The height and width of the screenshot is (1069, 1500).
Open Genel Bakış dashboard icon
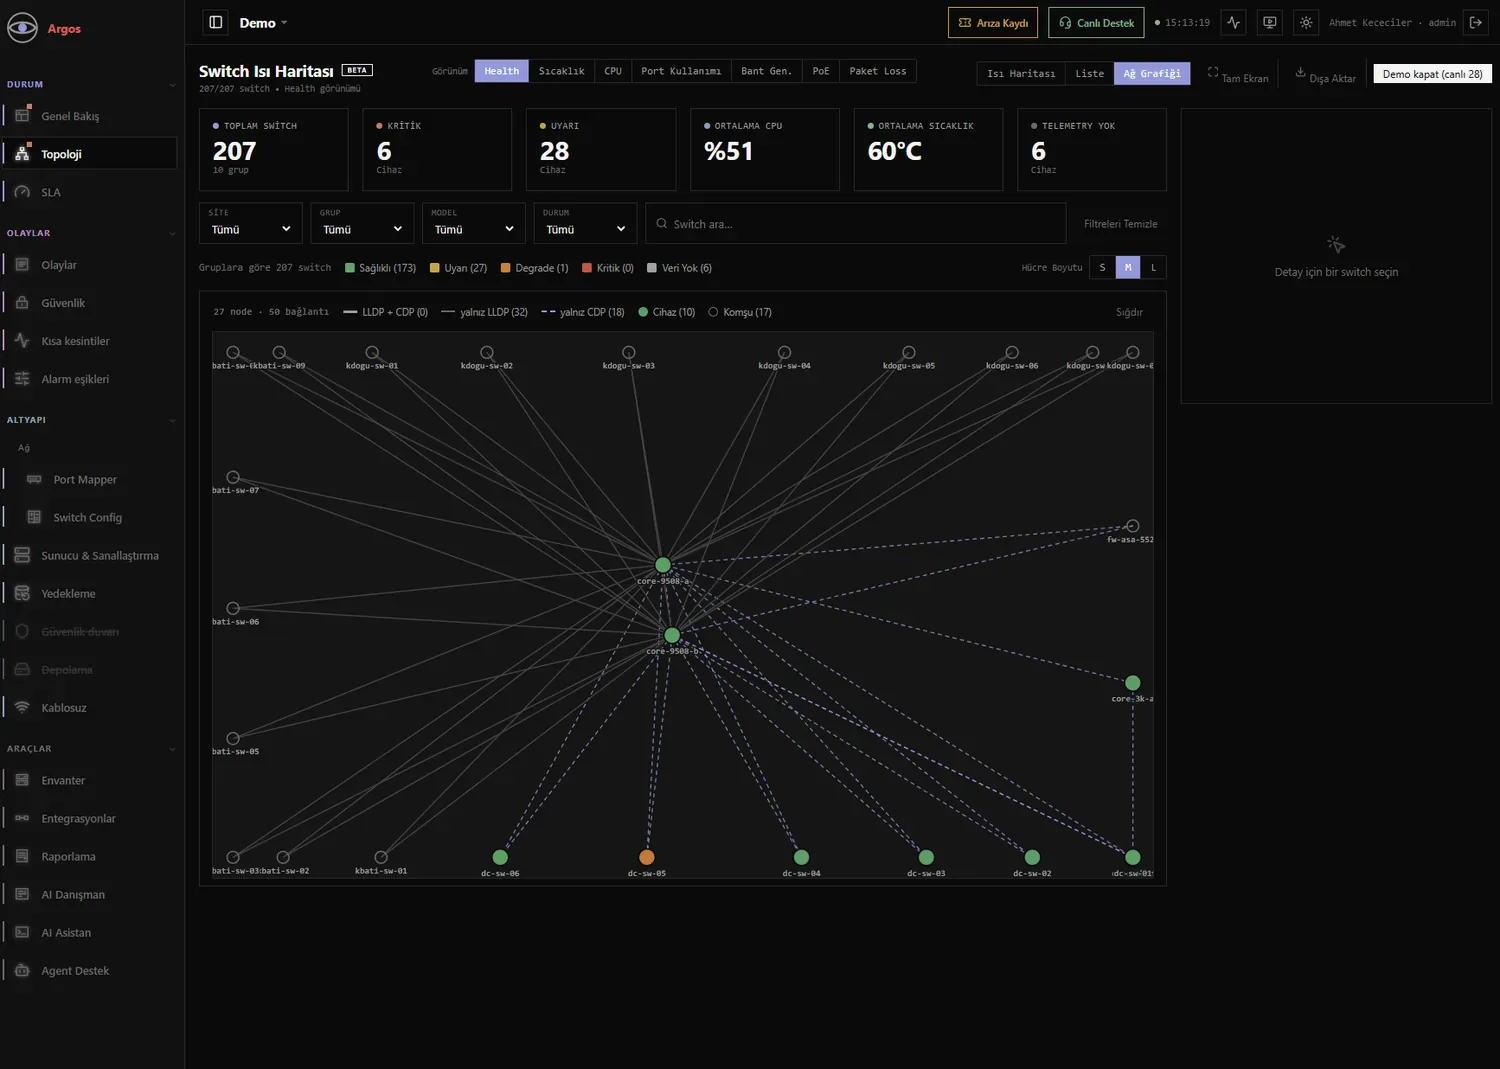[22, 115]
